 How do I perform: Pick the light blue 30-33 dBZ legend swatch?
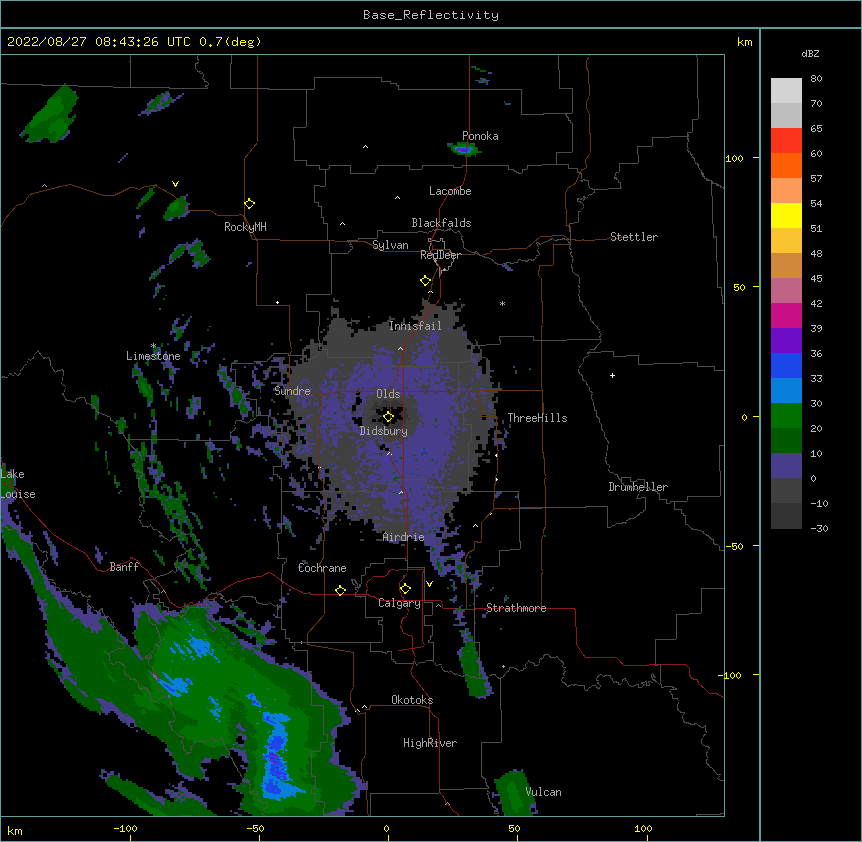(786, 390)
